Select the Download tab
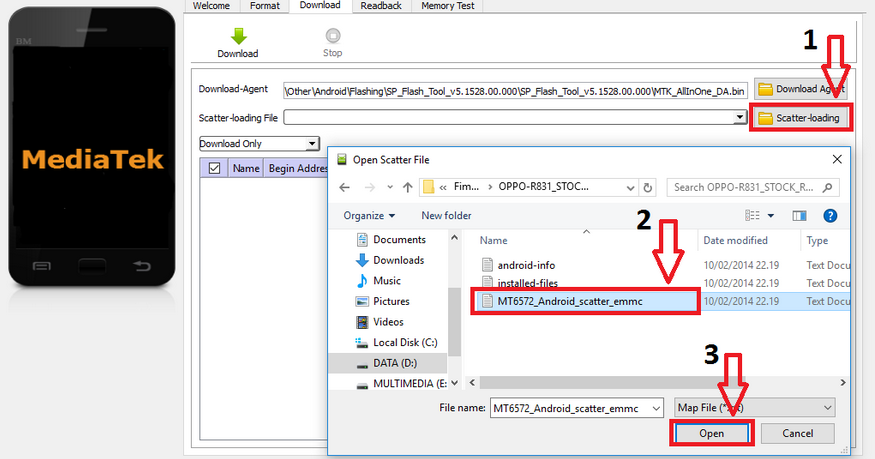The width and height of the screenshot is (875, 459). 320,5
